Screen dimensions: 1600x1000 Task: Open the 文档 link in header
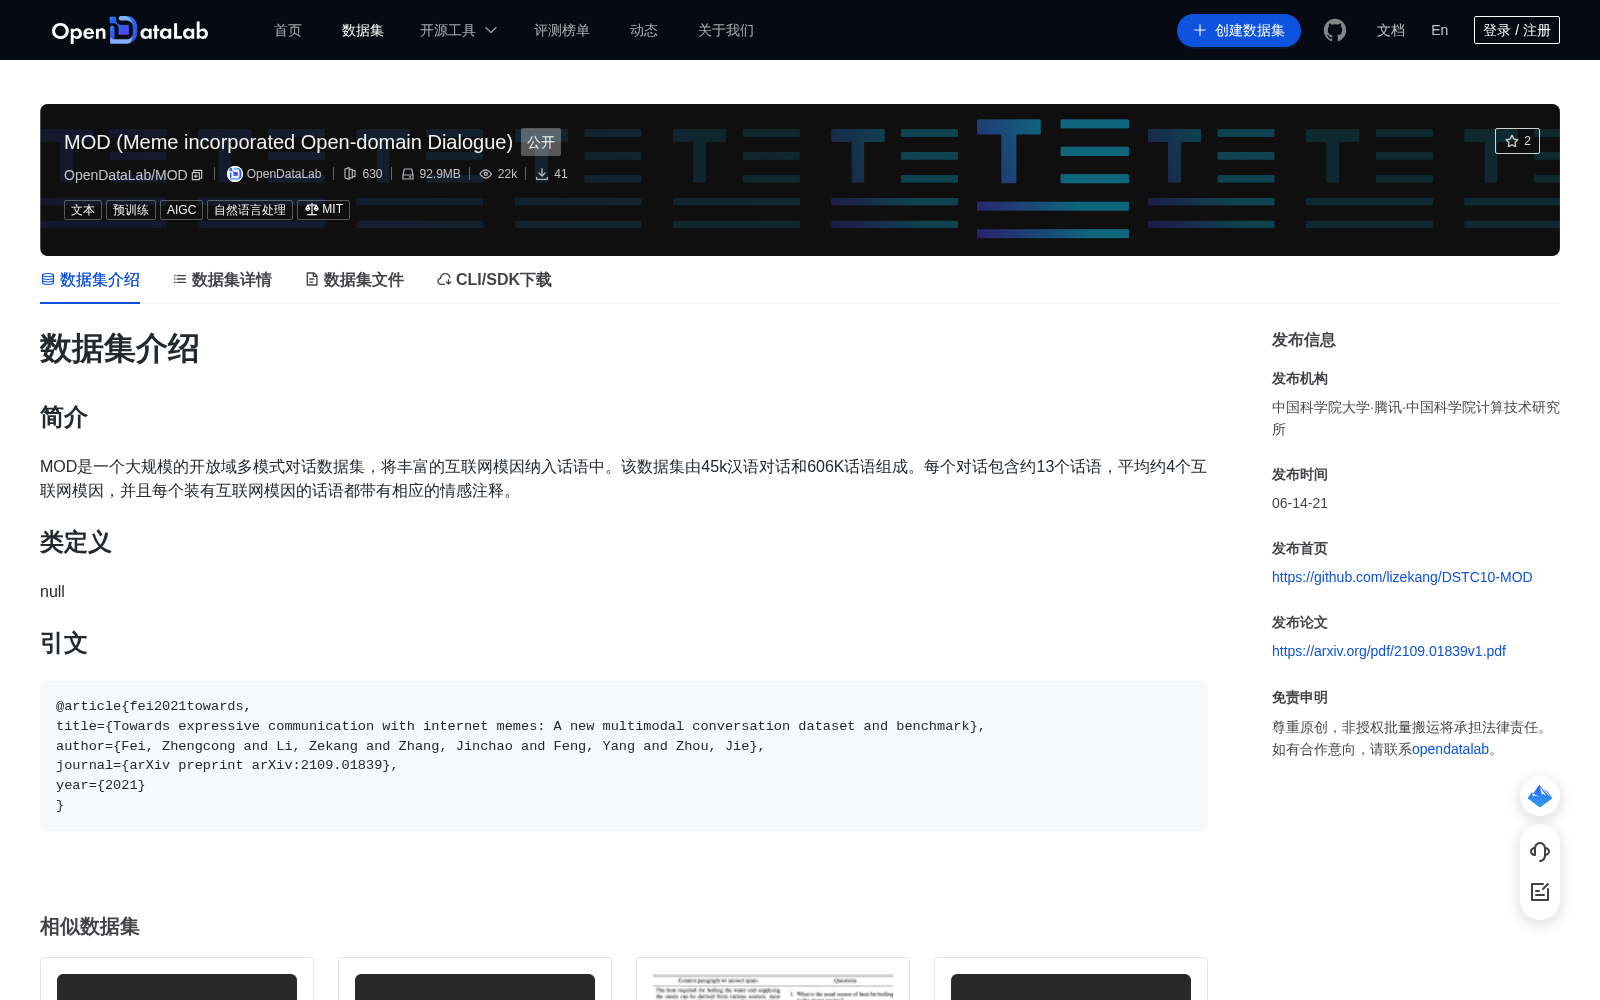(x=1391, y=30)
